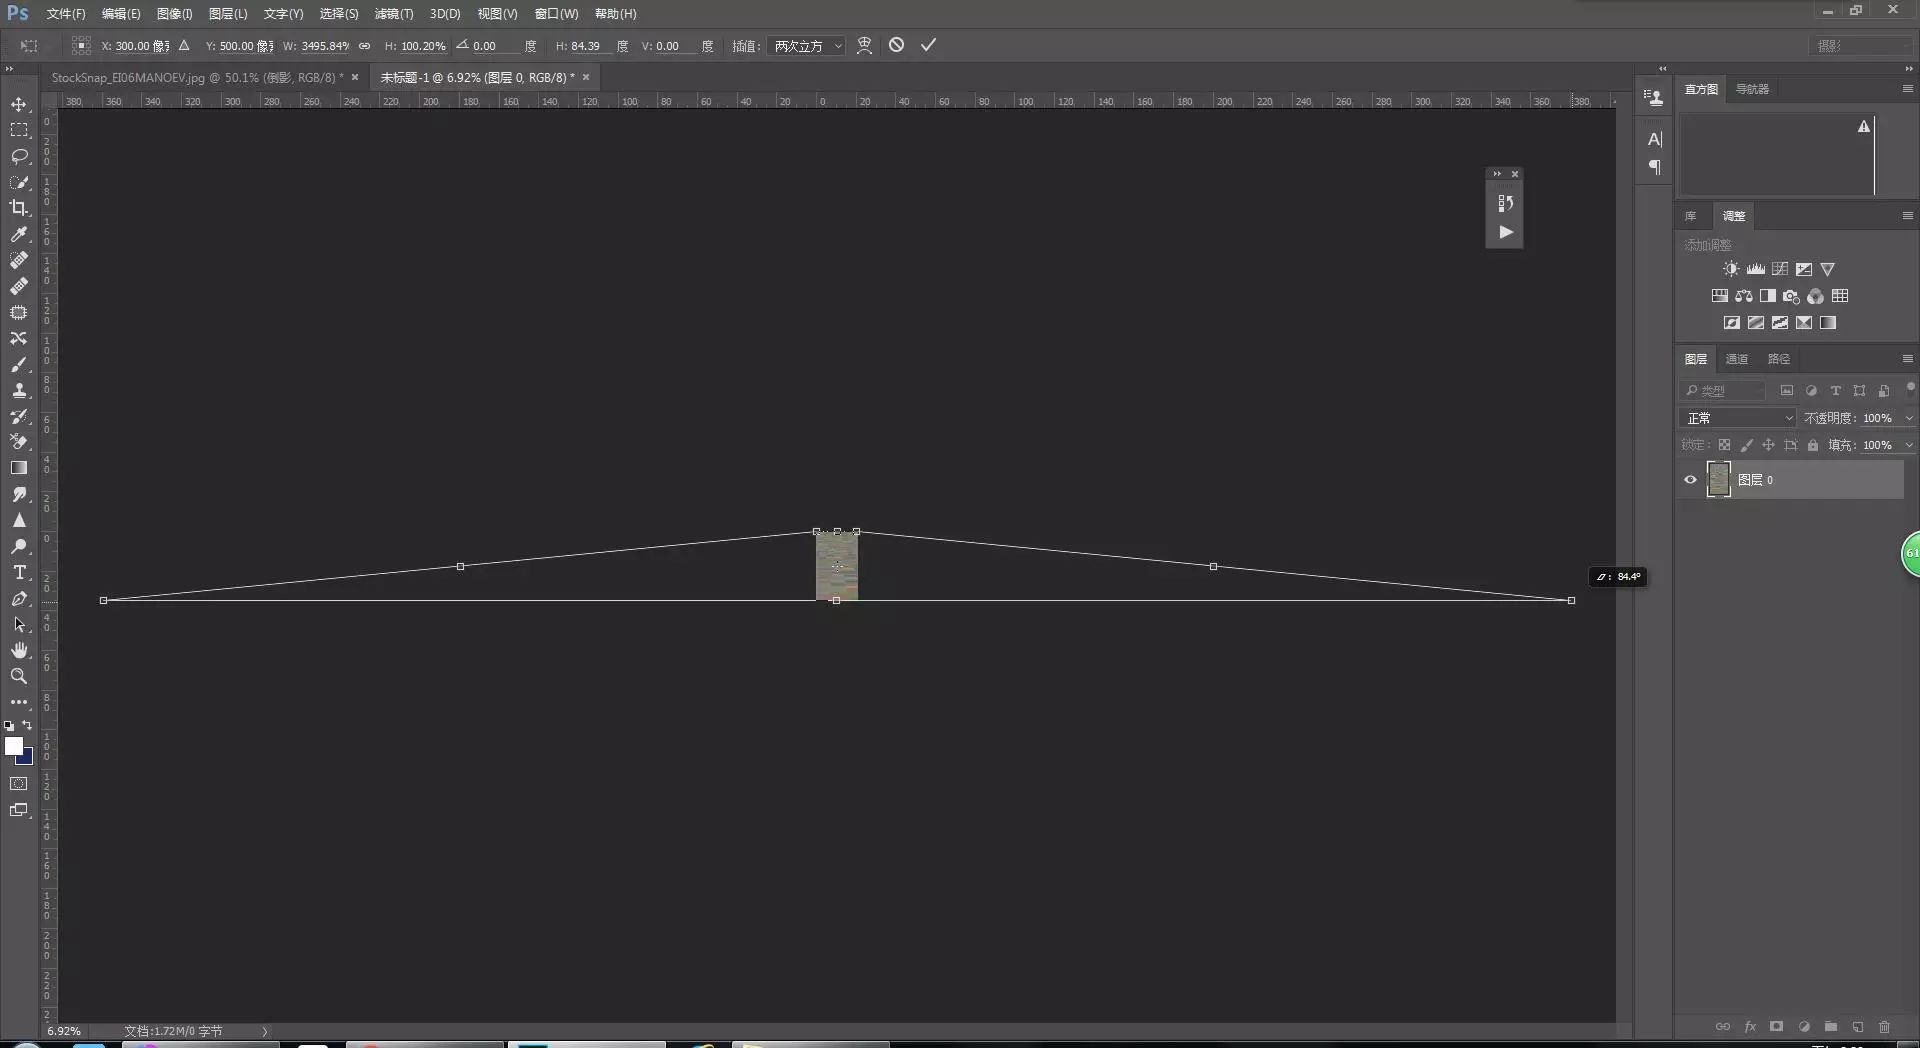
Task: Switch to 通道 channels tab
Action: pos(1737,359)
